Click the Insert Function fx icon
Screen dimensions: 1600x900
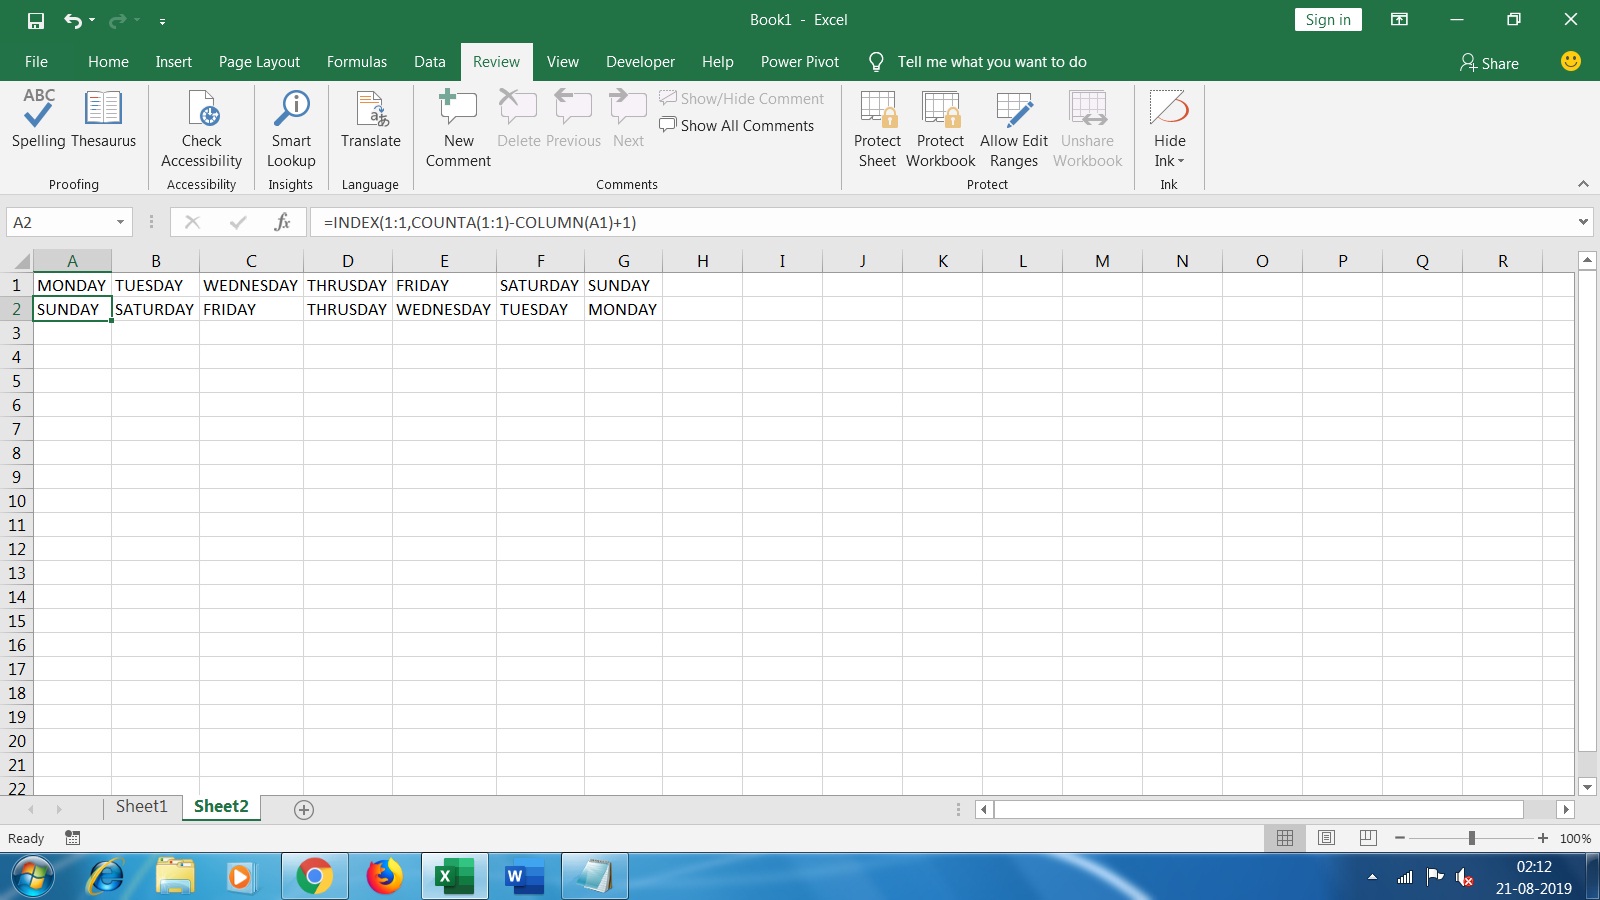tap(282, 222)
